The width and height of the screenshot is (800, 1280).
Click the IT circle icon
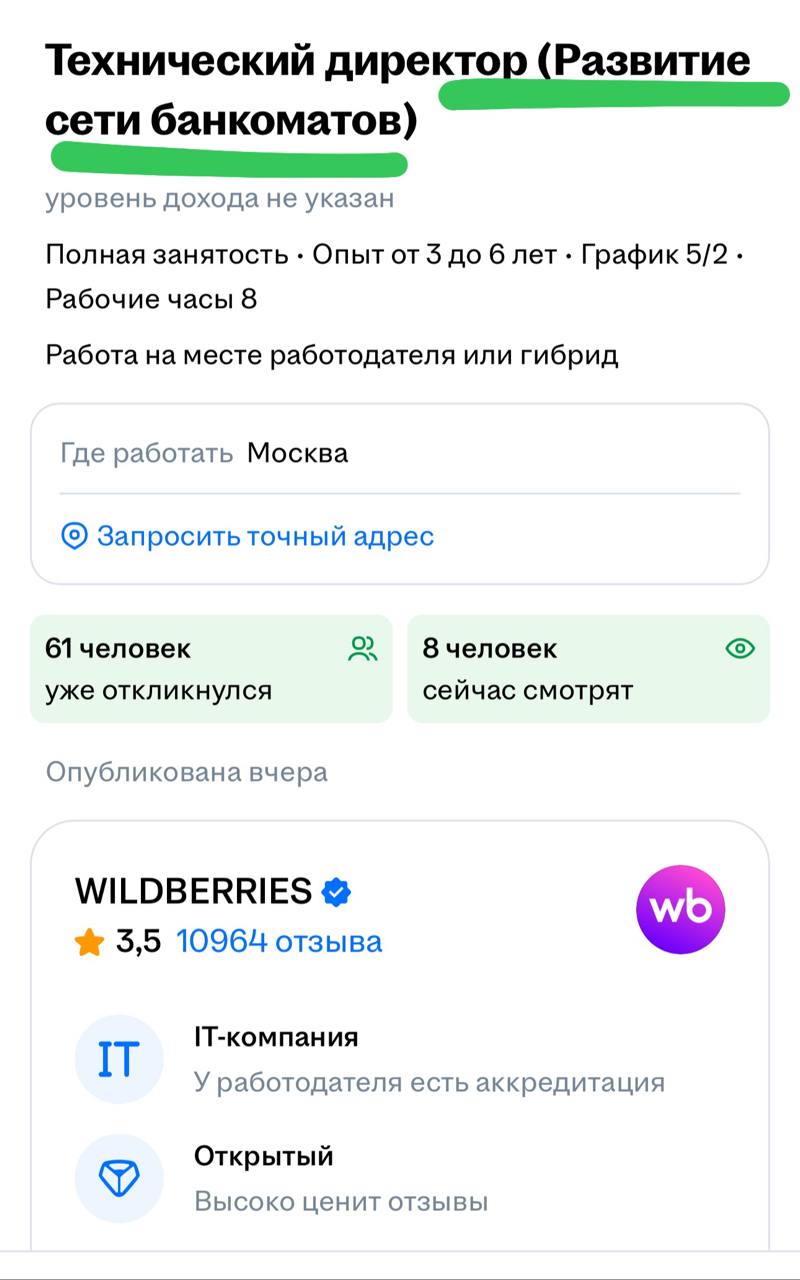(x=119, y=1059)
